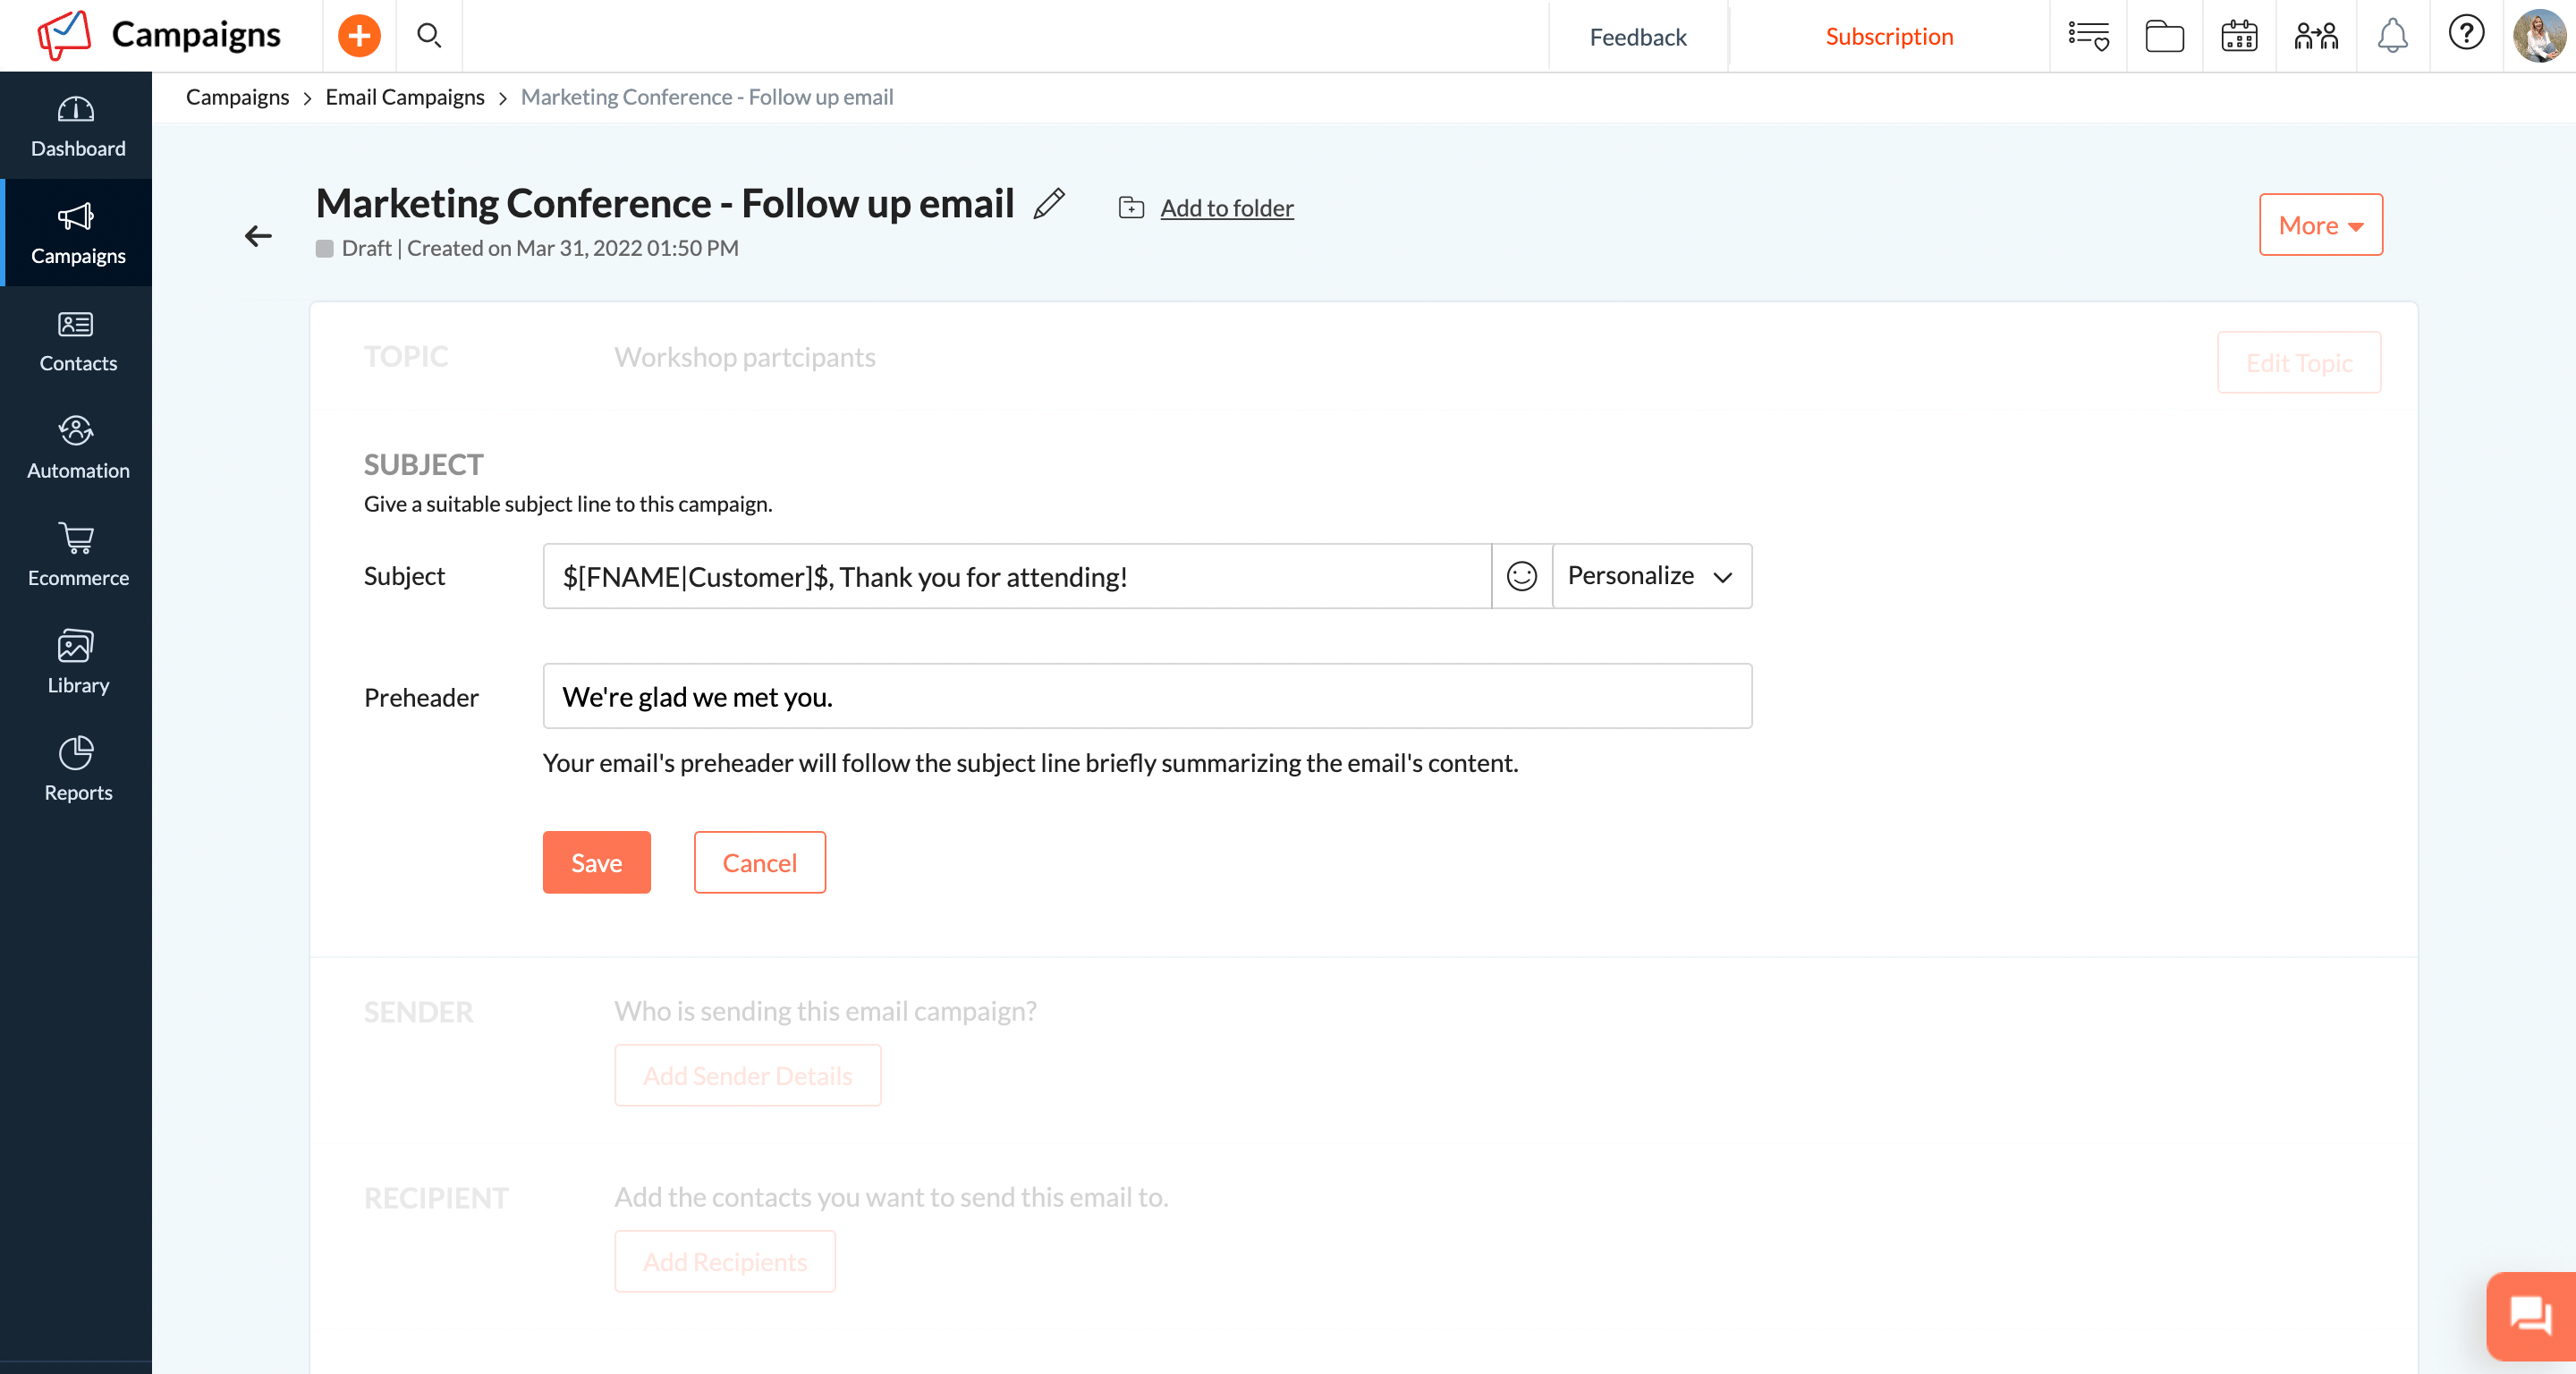Click the help question mark icon
The width and height of the screenshot is (2576, 1374).
tap(2466, 34)
